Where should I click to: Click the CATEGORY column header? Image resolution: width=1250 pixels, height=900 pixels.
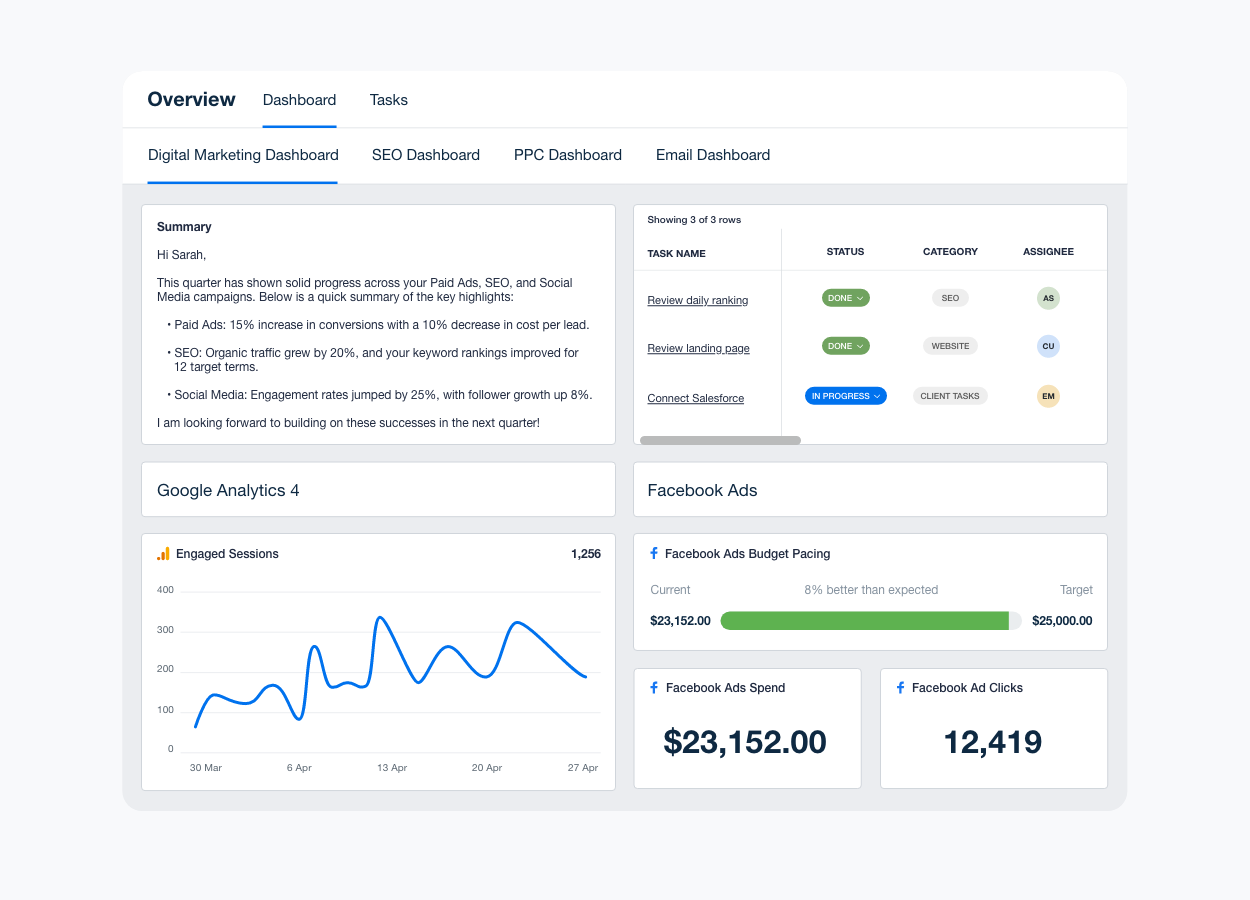pyautogui.click(x=950, y=252)
